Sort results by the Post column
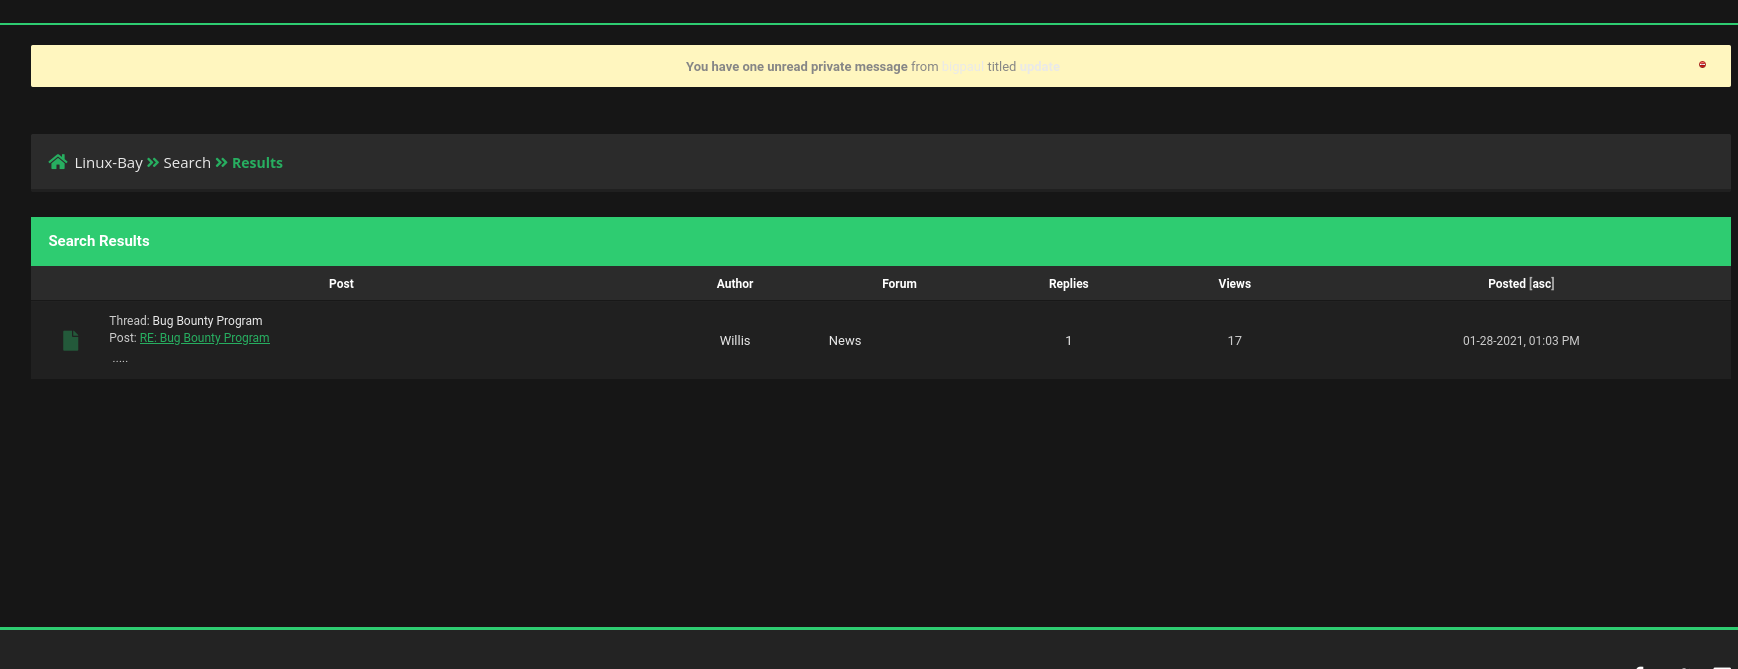This screenshot has width=1738, height=669. click(x=341, y=284)
